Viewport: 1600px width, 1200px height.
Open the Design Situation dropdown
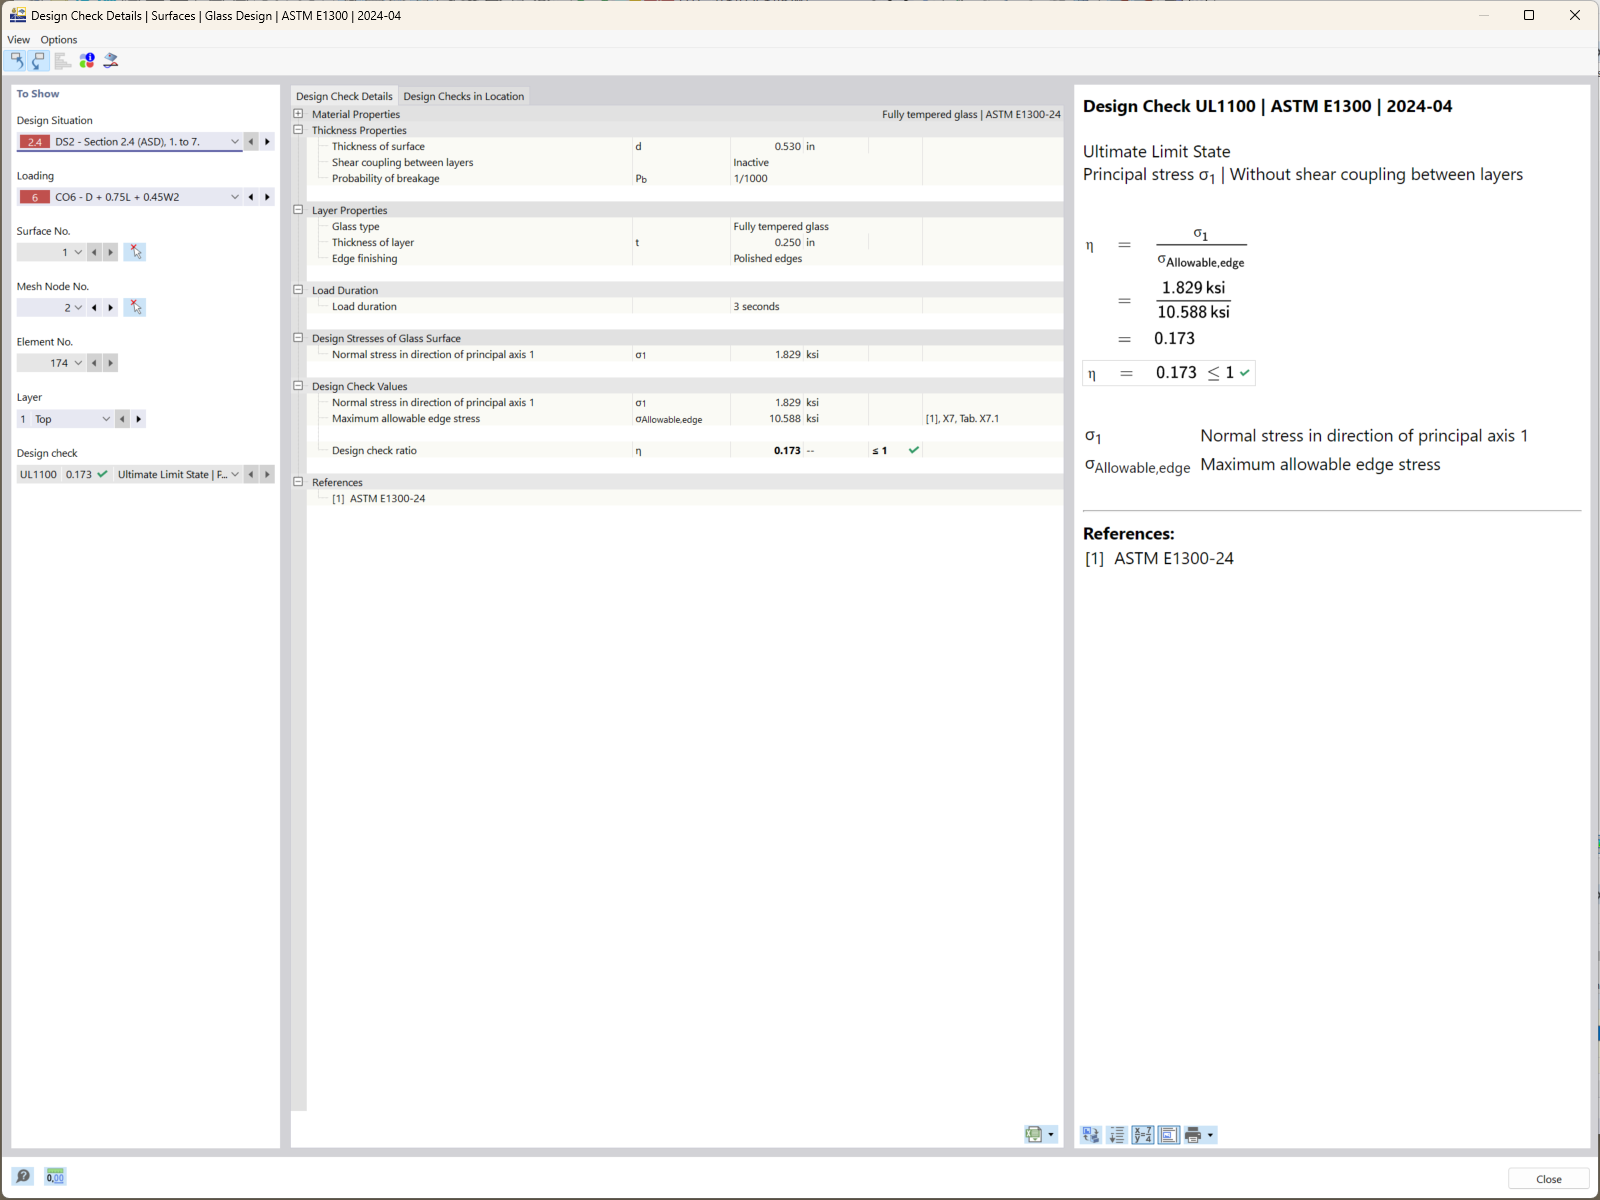[x=234, y=141]
